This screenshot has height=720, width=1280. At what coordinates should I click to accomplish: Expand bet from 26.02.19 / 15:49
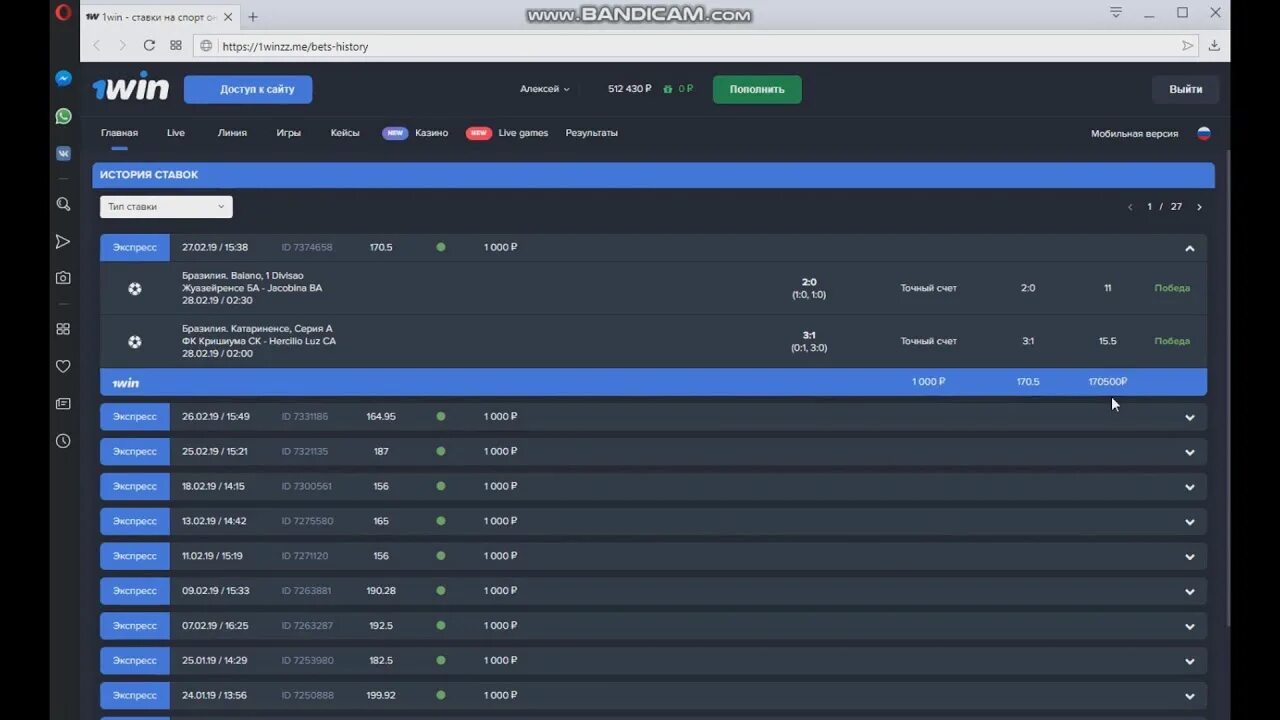point(1189,417)
